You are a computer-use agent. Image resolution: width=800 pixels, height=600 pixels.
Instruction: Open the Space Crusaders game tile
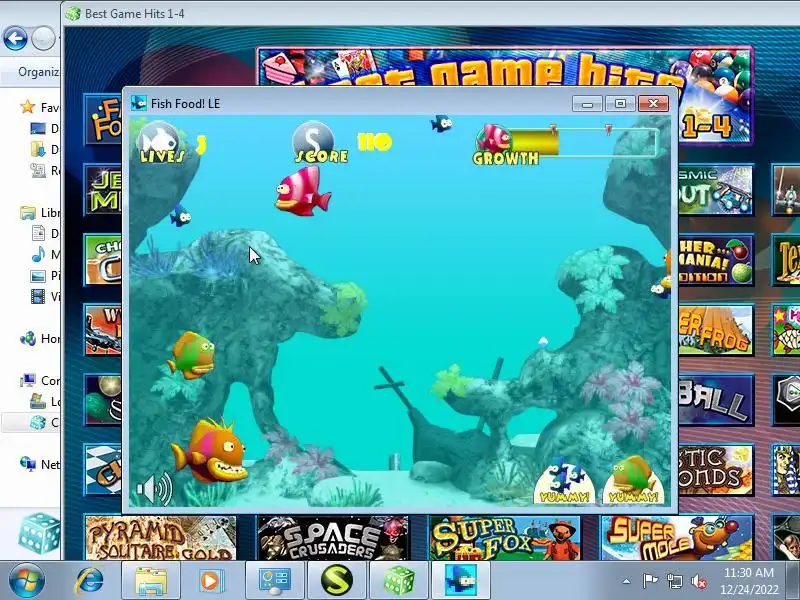pos(333,538)
